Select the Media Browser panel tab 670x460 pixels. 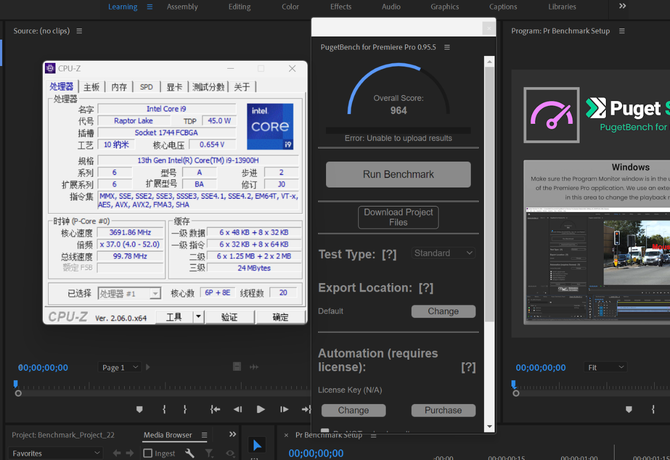tap(168, 435)
